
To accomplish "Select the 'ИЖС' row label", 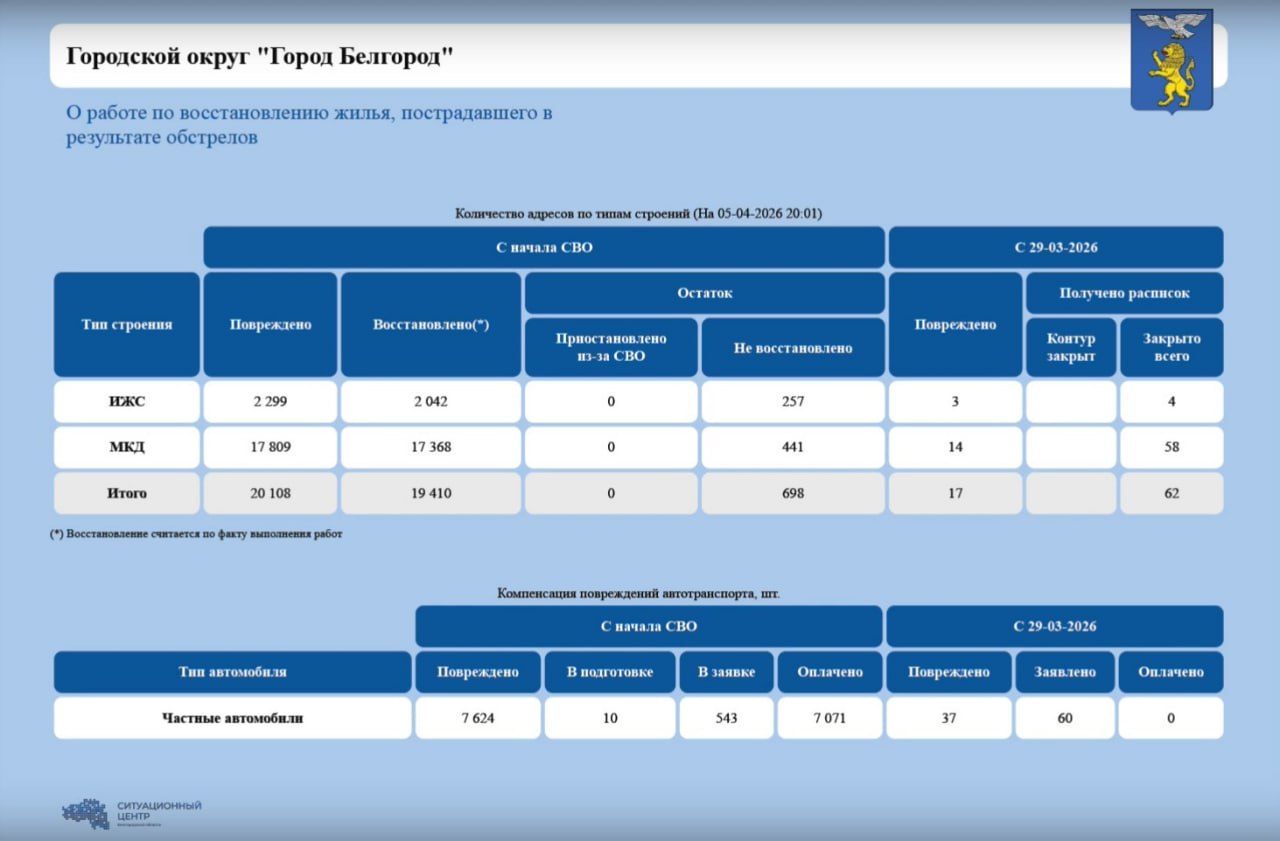I will (127, 402).
